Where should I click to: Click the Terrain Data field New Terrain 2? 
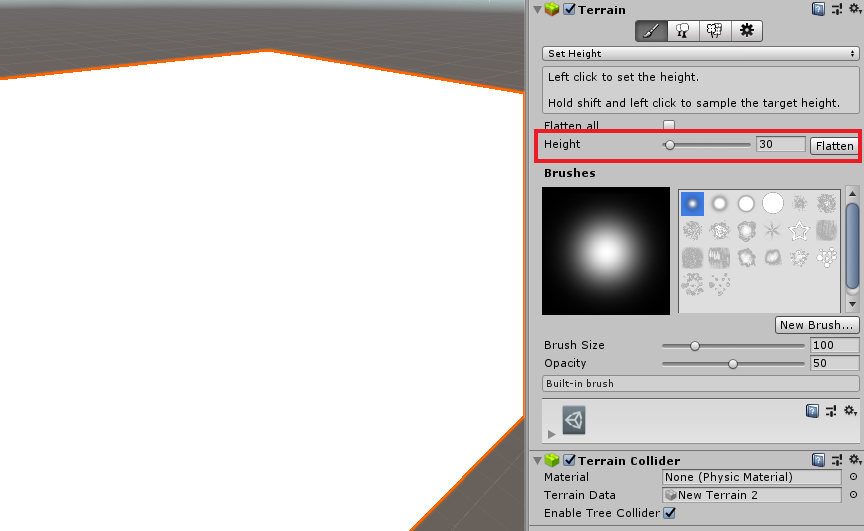coord(752,495)
